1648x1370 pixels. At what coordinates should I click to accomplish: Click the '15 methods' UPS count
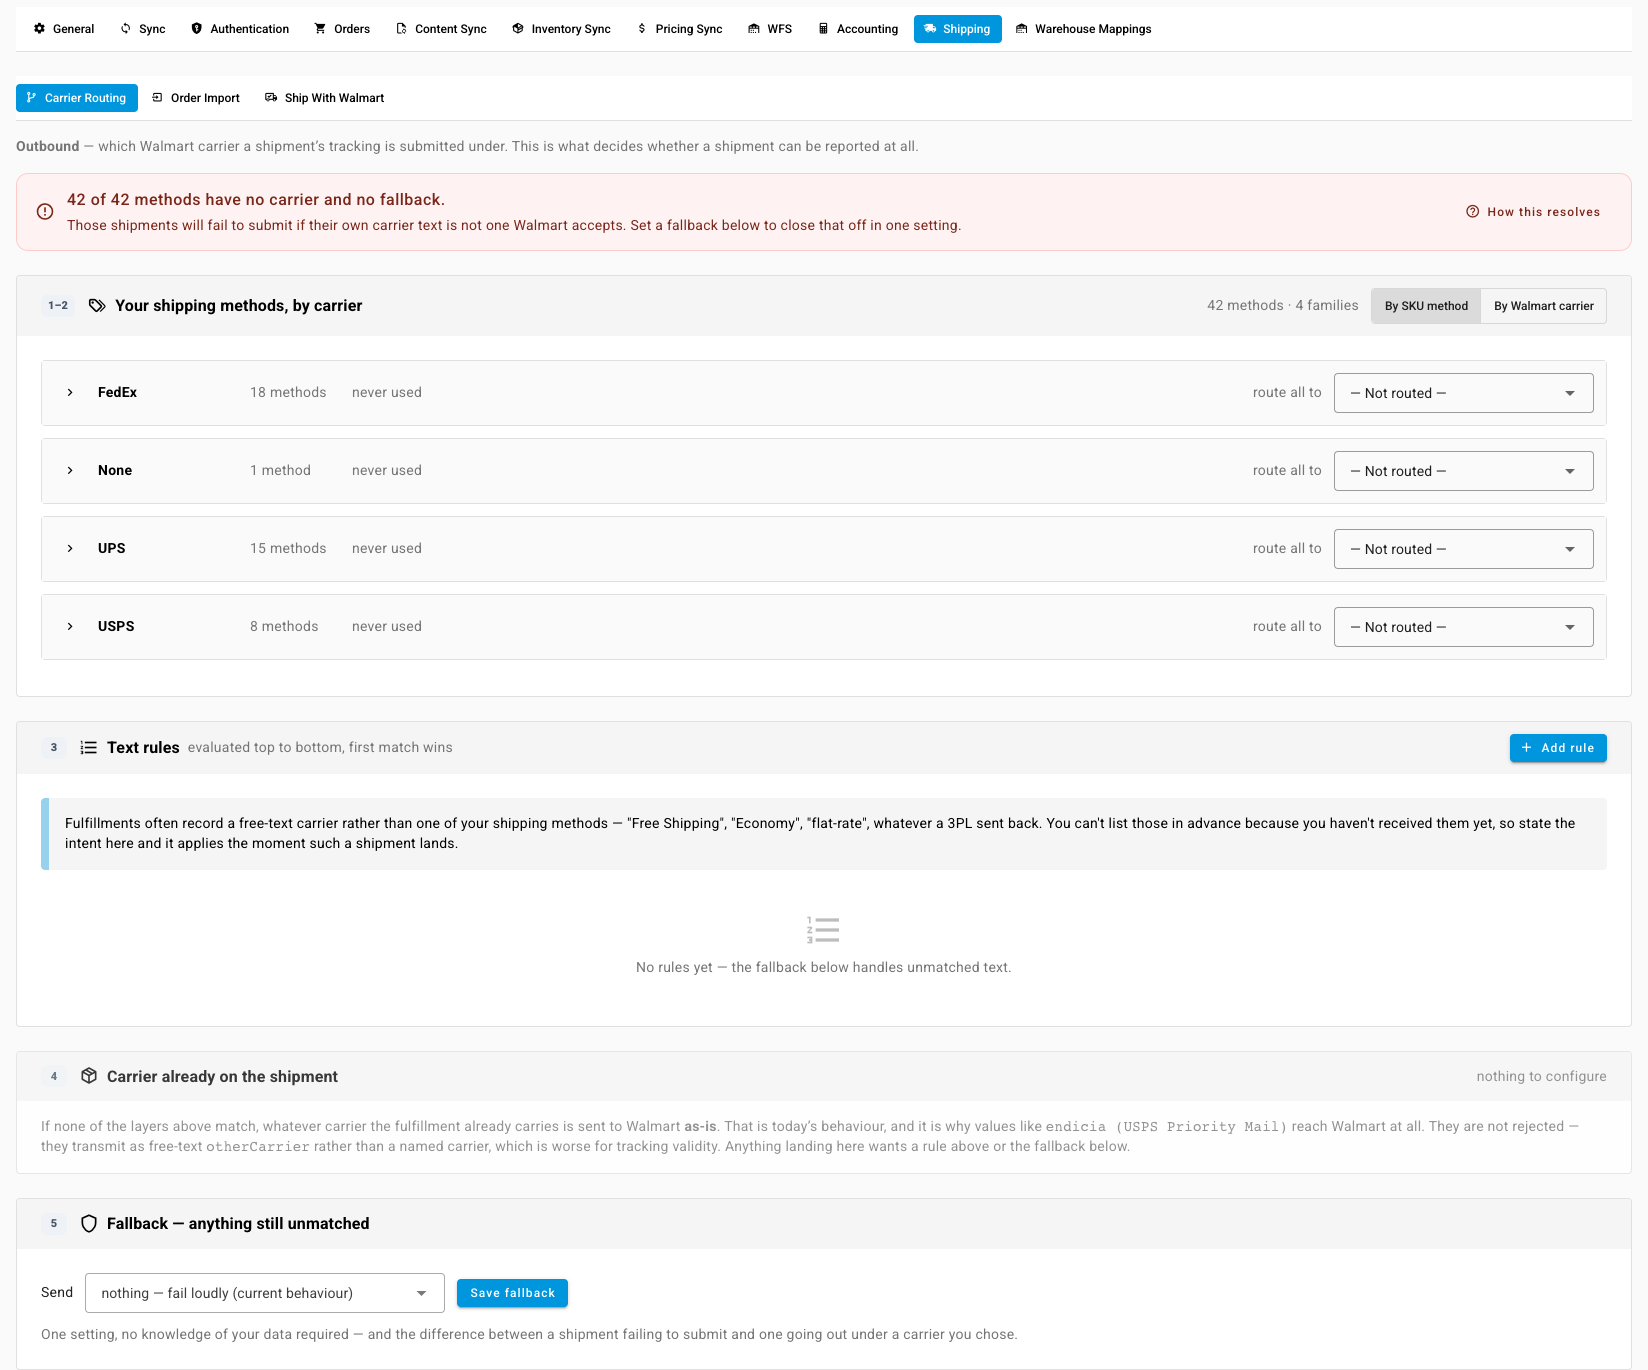(288, 549)
